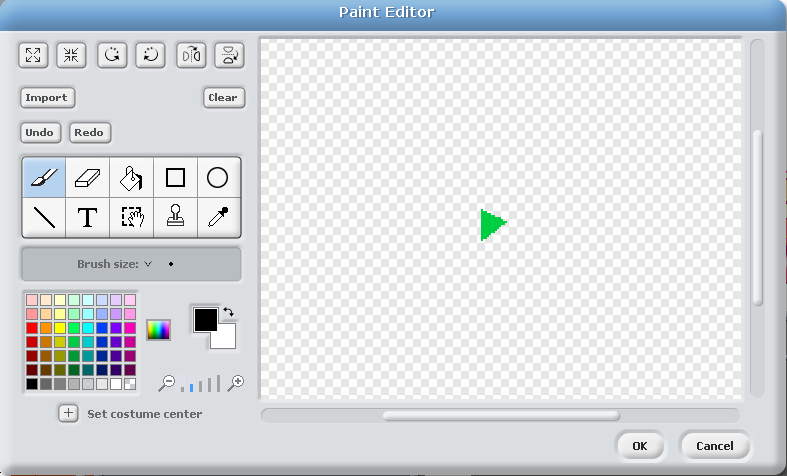Screen dimensions: 787x476
Task: Pick the red swatch in palette
Action: pos(32,328)
